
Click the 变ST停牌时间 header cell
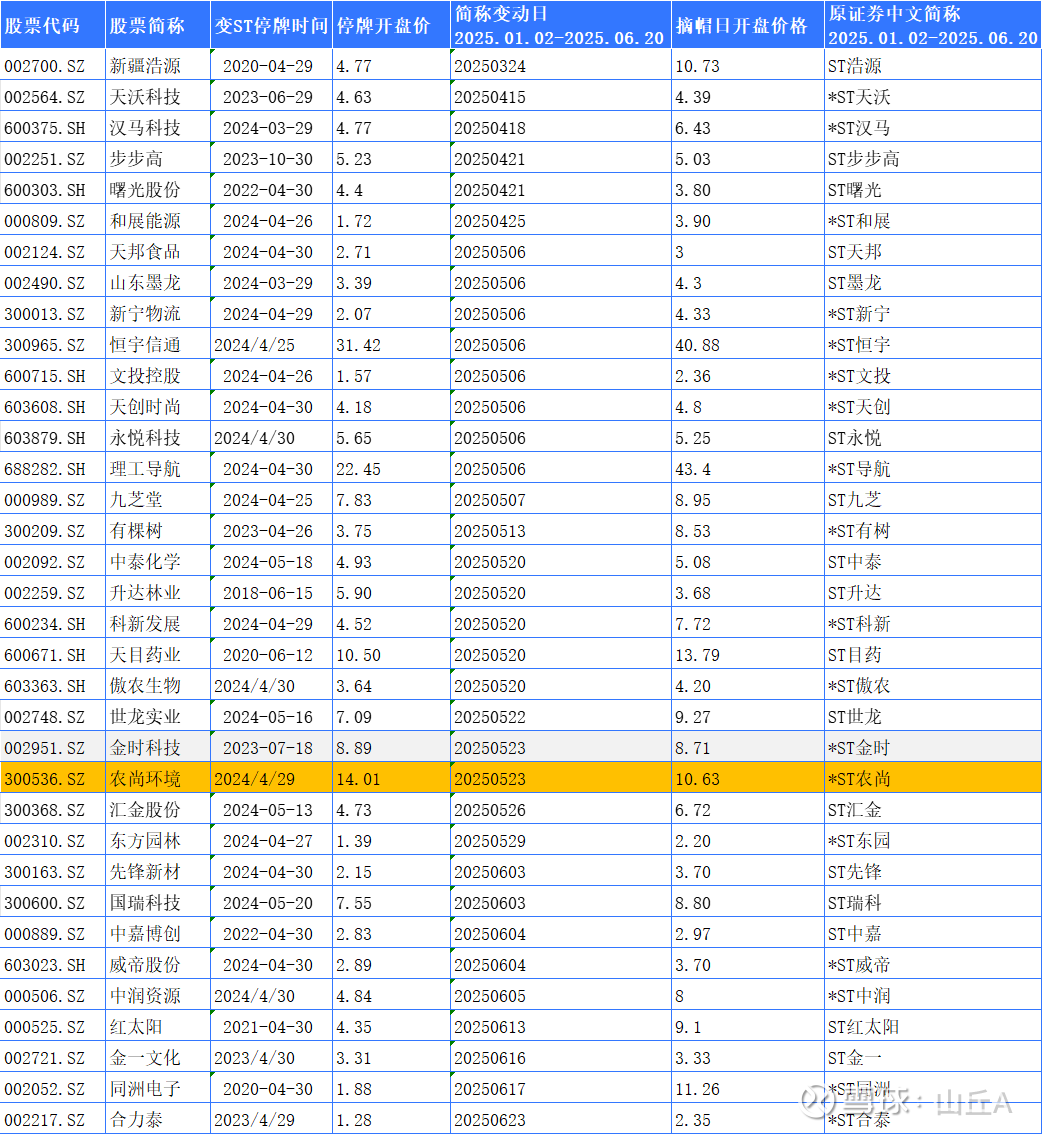click(x=271, y=25)
